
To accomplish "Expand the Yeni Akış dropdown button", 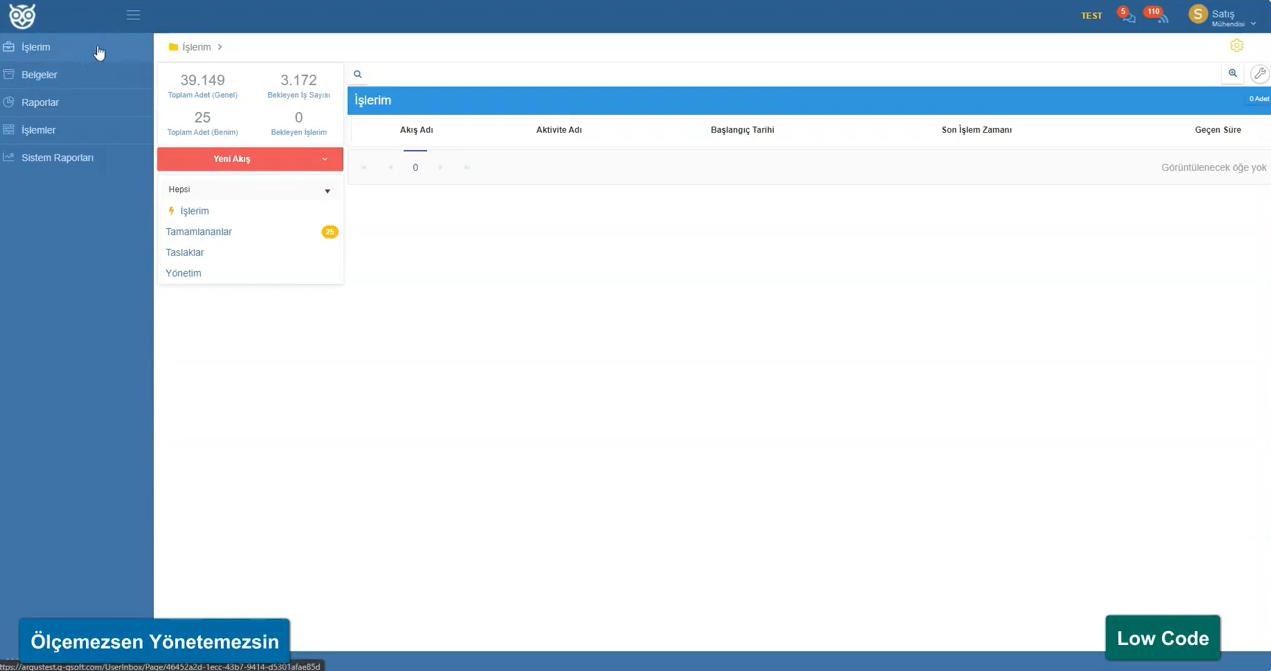I will (x=250, y=159).
